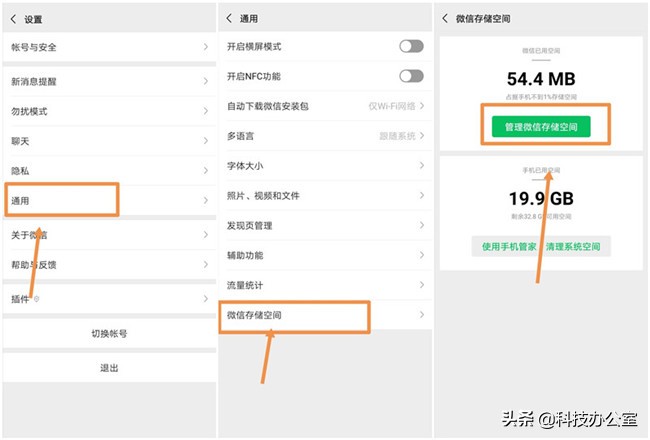Open 照片、视频和文件 setting
Image resolution: width=650 pixels, height=440 pixels.
(325, 196)
